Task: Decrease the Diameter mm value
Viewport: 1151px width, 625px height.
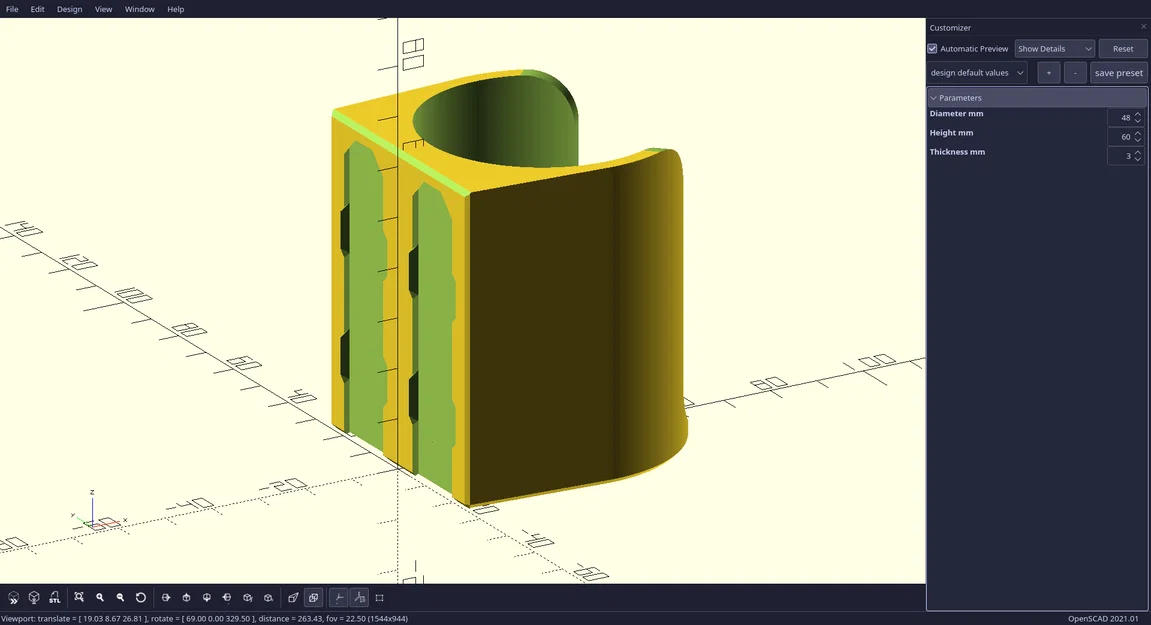Action: point(1138,121)
